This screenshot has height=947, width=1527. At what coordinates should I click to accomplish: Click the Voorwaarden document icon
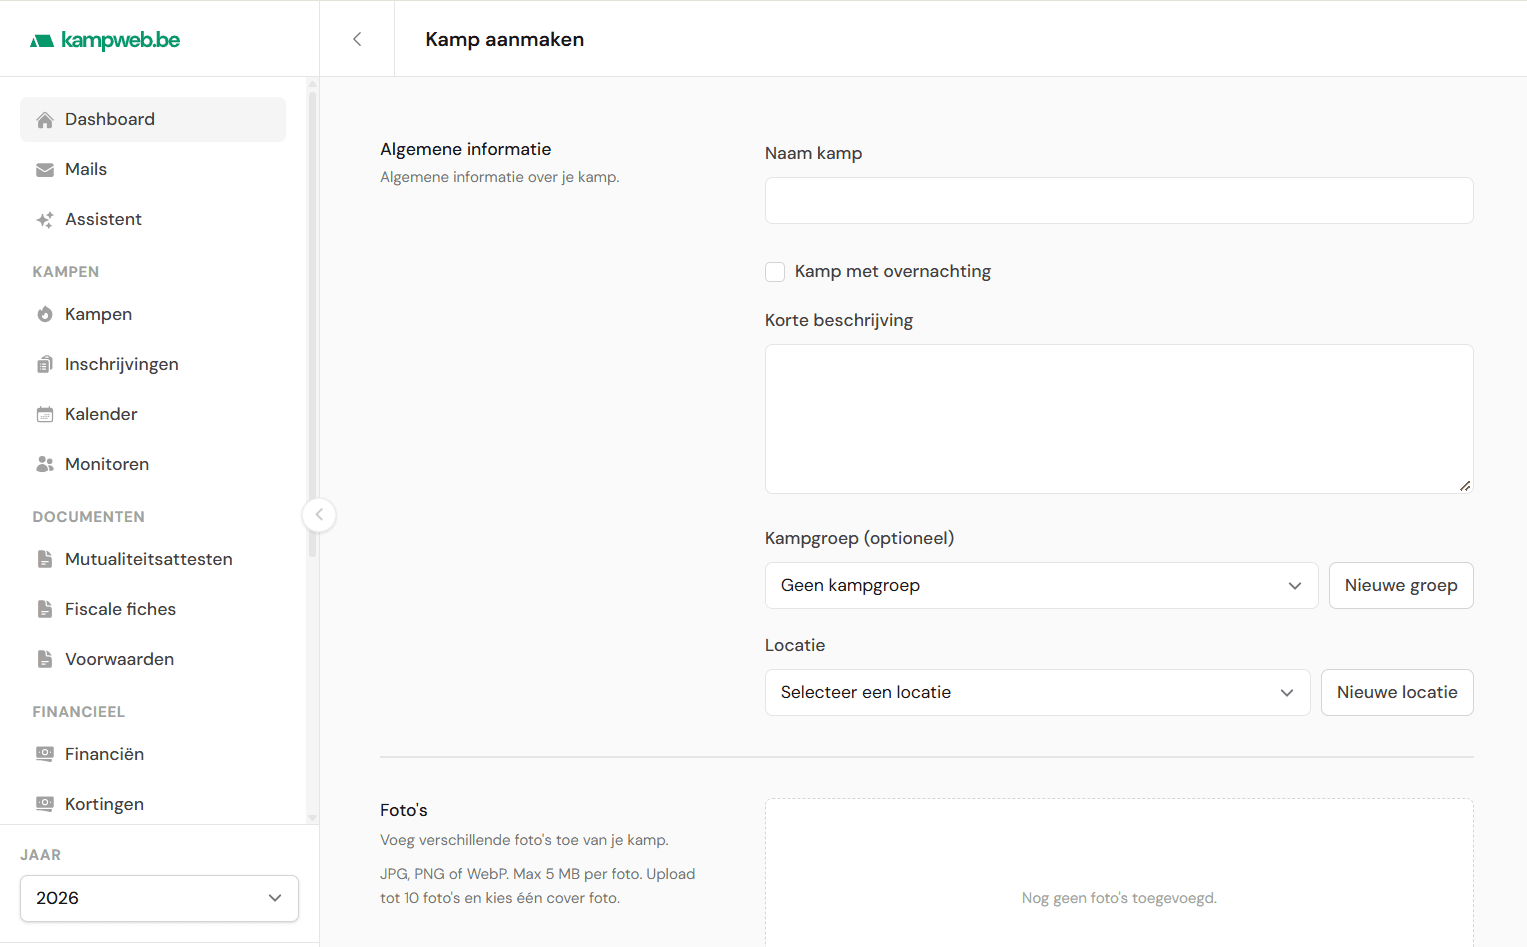(45, 660)
